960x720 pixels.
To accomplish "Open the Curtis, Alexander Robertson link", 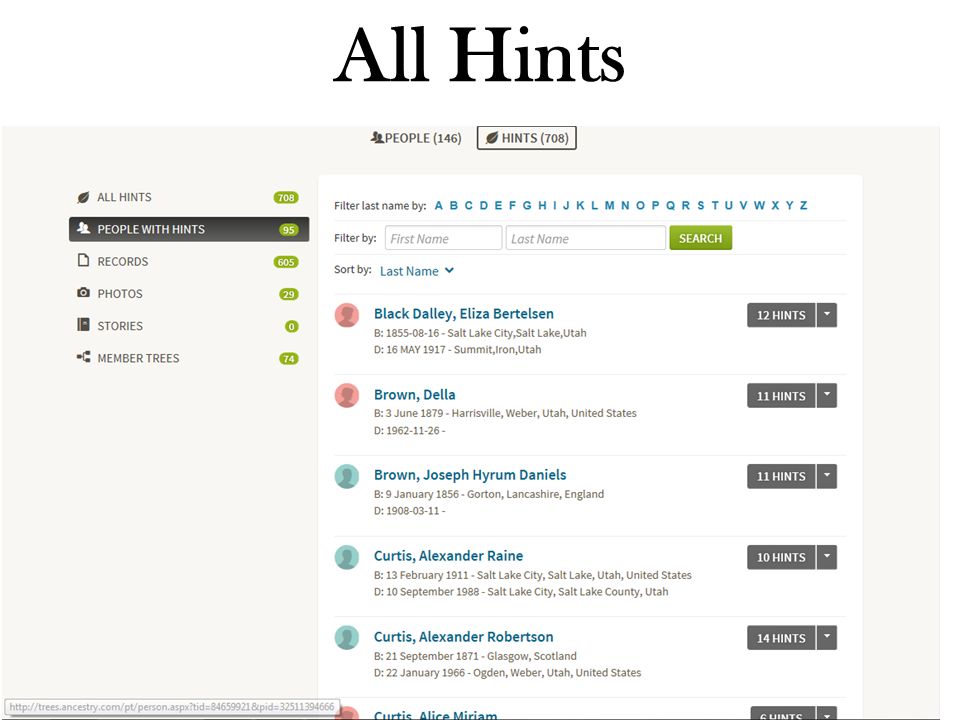I will click(463, 636).
